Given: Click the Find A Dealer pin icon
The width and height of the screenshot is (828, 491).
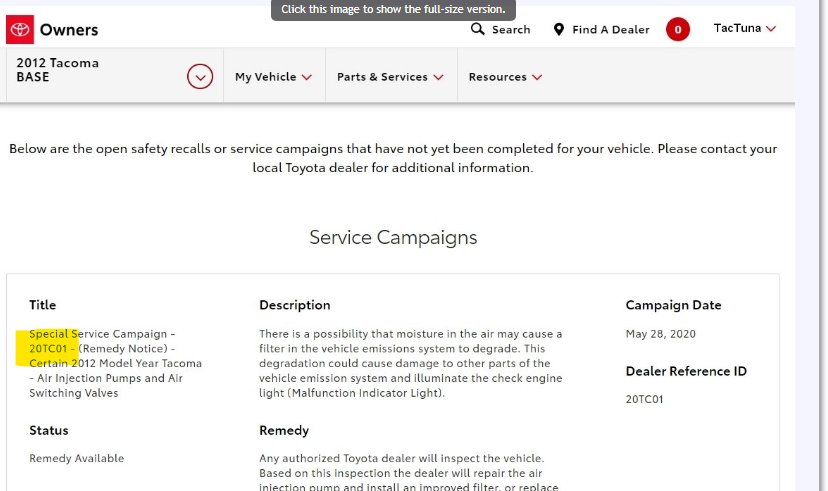Looking at the screenshot, I should pyautogui.click(x=559, y=30).
